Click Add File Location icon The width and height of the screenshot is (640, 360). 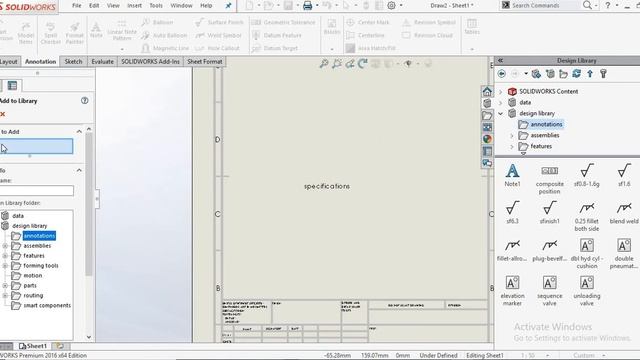550,74
